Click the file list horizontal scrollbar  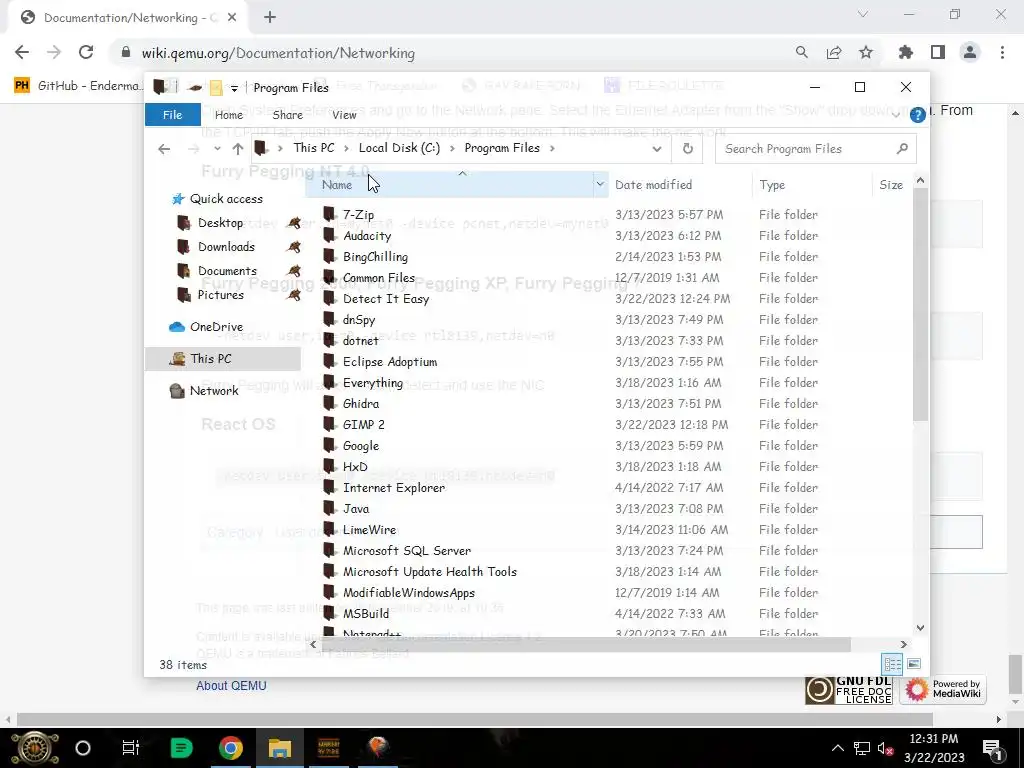tap(585, 645)
